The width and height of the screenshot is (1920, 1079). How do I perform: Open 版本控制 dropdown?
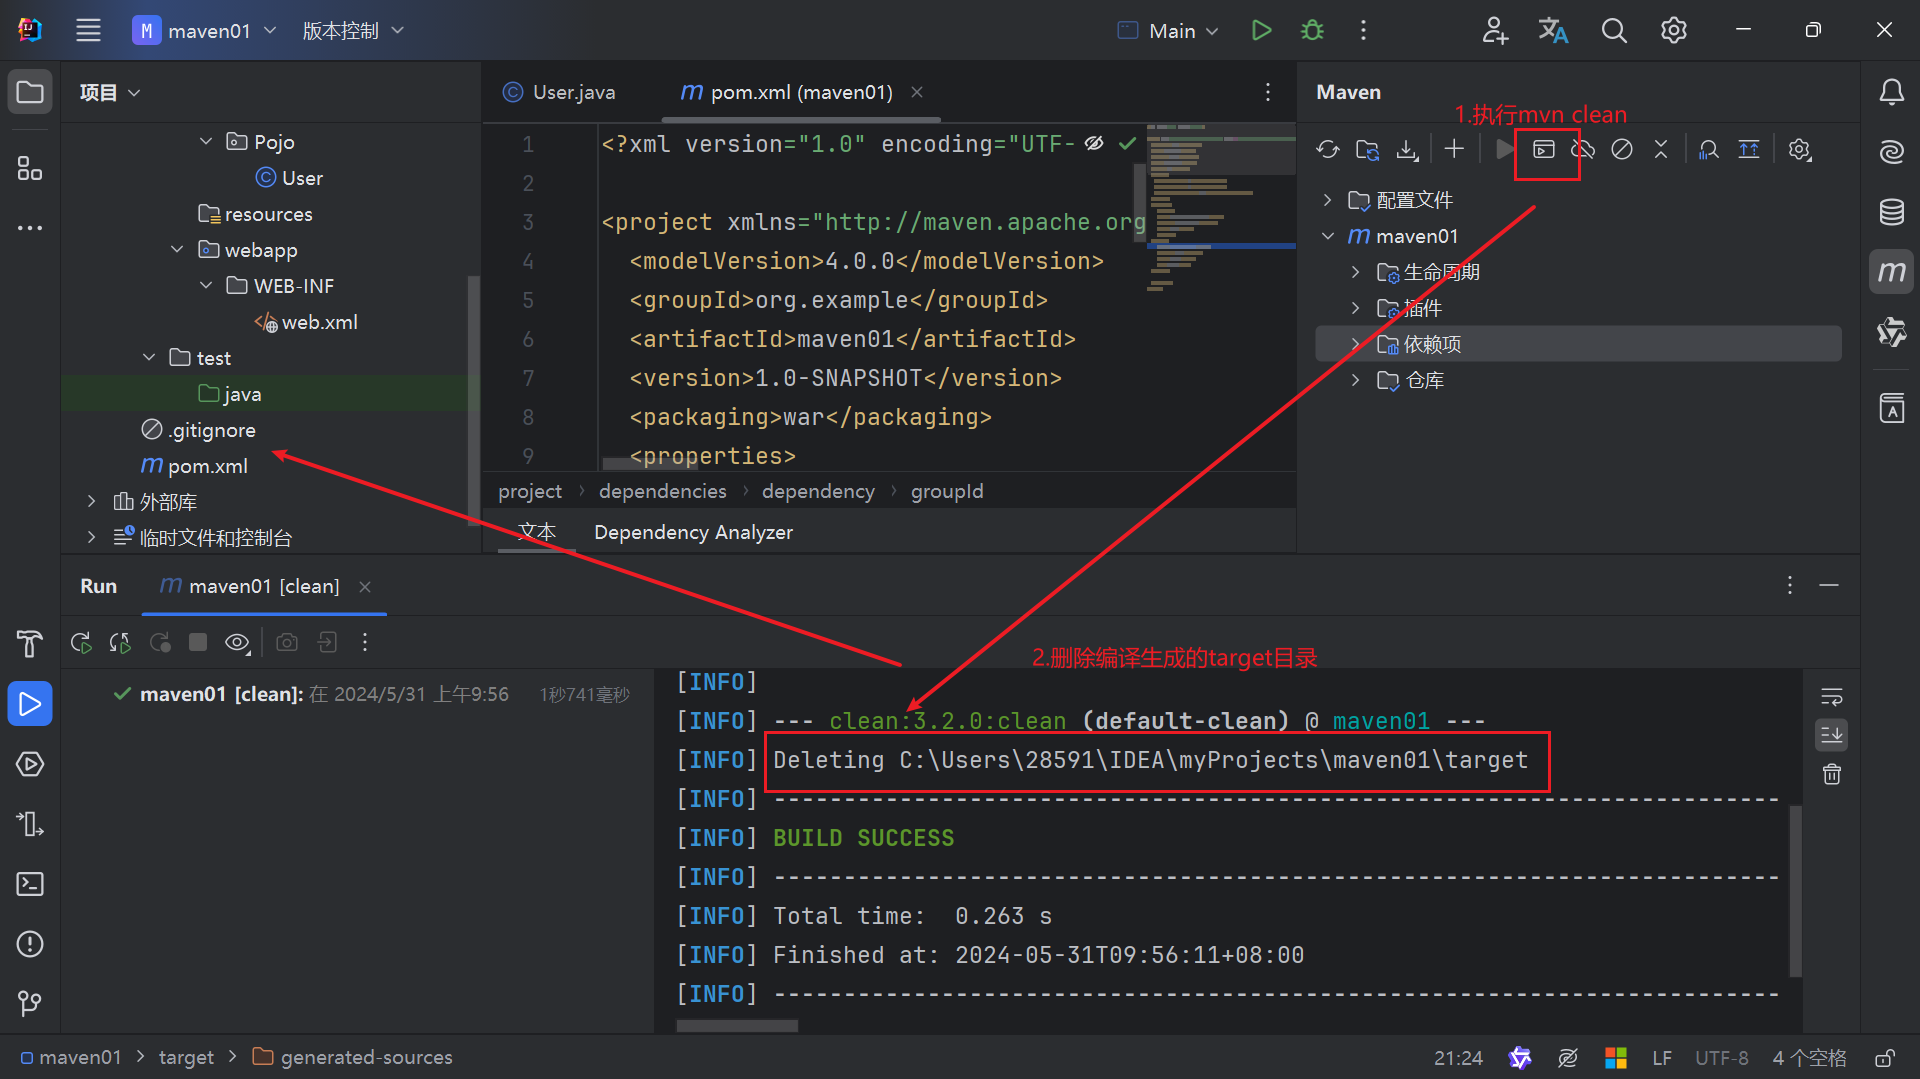[352, 30]
